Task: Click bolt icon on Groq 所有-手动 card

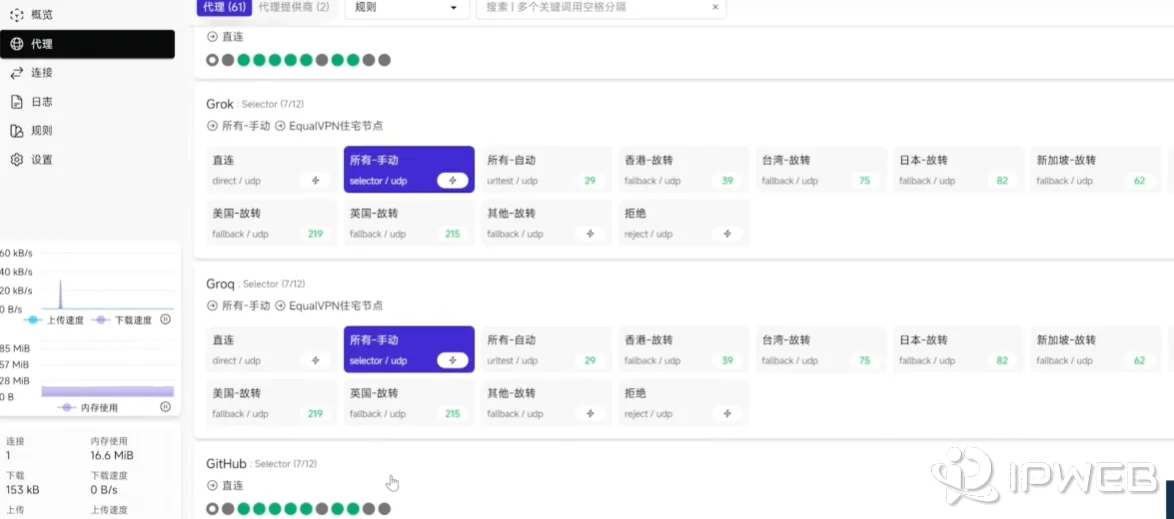Action: point(453,360)
